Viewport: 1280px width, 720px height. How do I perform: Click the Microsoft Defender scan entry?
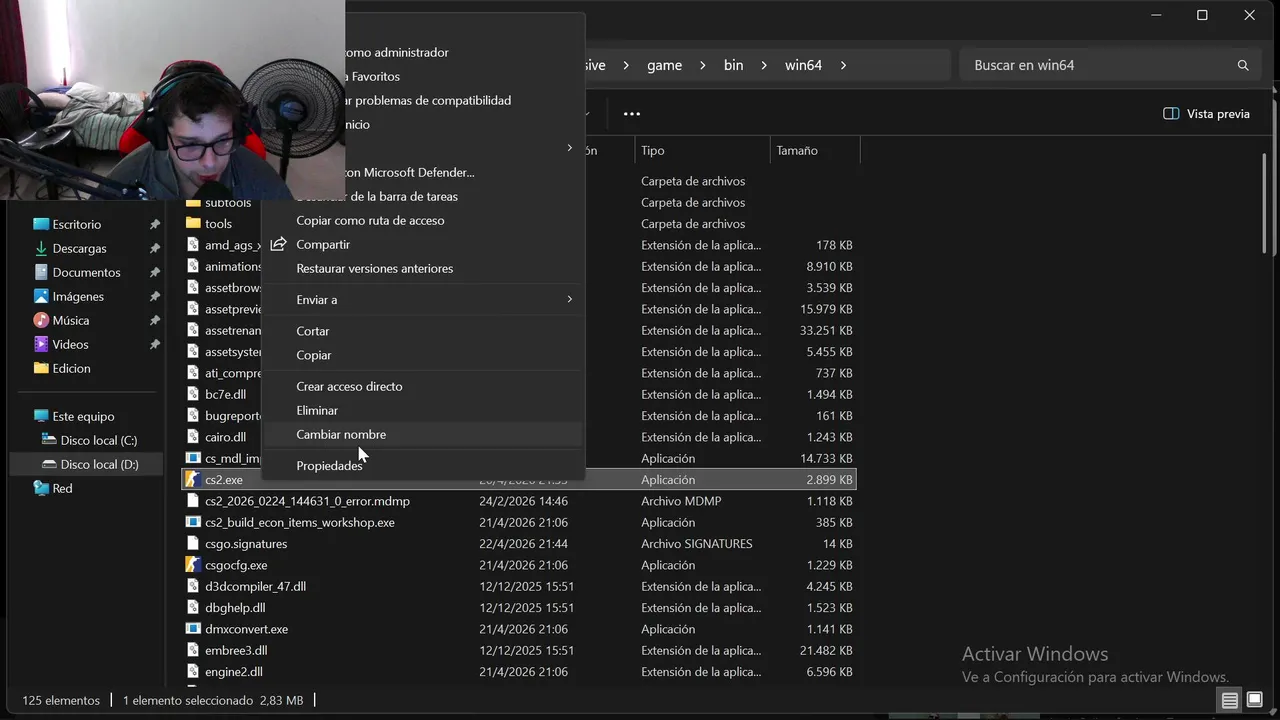point(408,172)
